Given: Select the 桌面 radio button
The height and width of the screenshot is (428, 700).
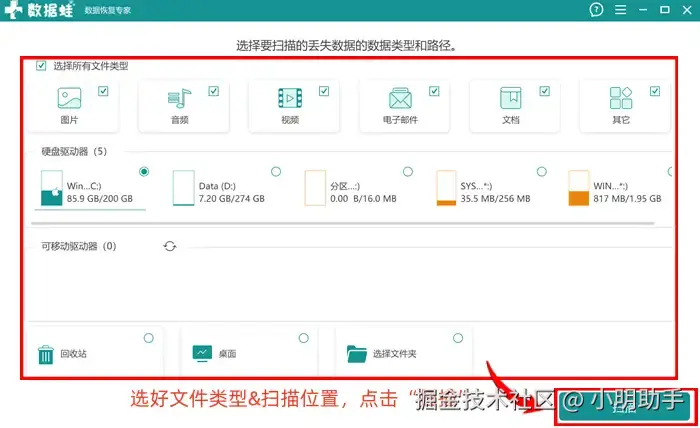Looking at the screenshot, I should (304, 338).
